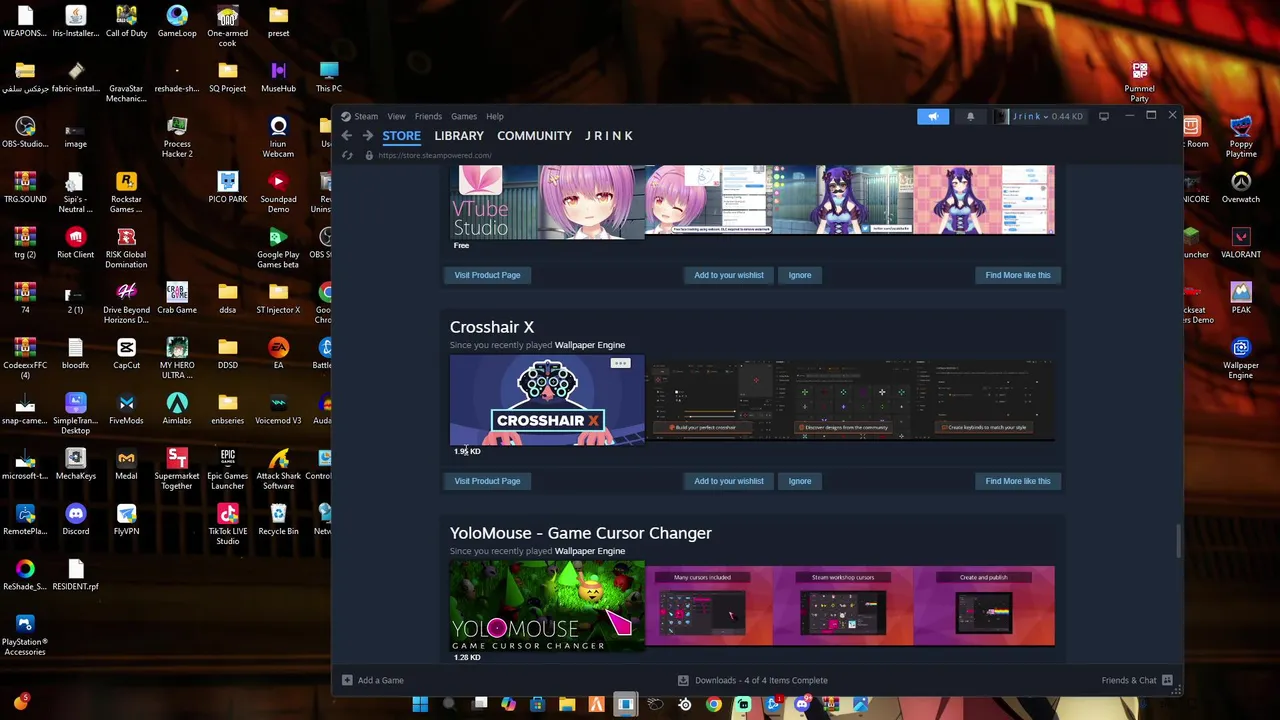This screenshot has width=1280, height=720.
Task: Open Windows Start menu
Action: click(420, 705)
